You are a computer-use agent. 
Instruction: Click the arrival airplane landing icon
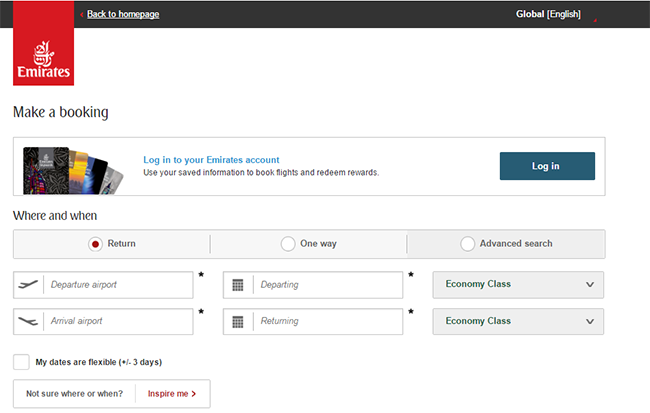point(28,321)
